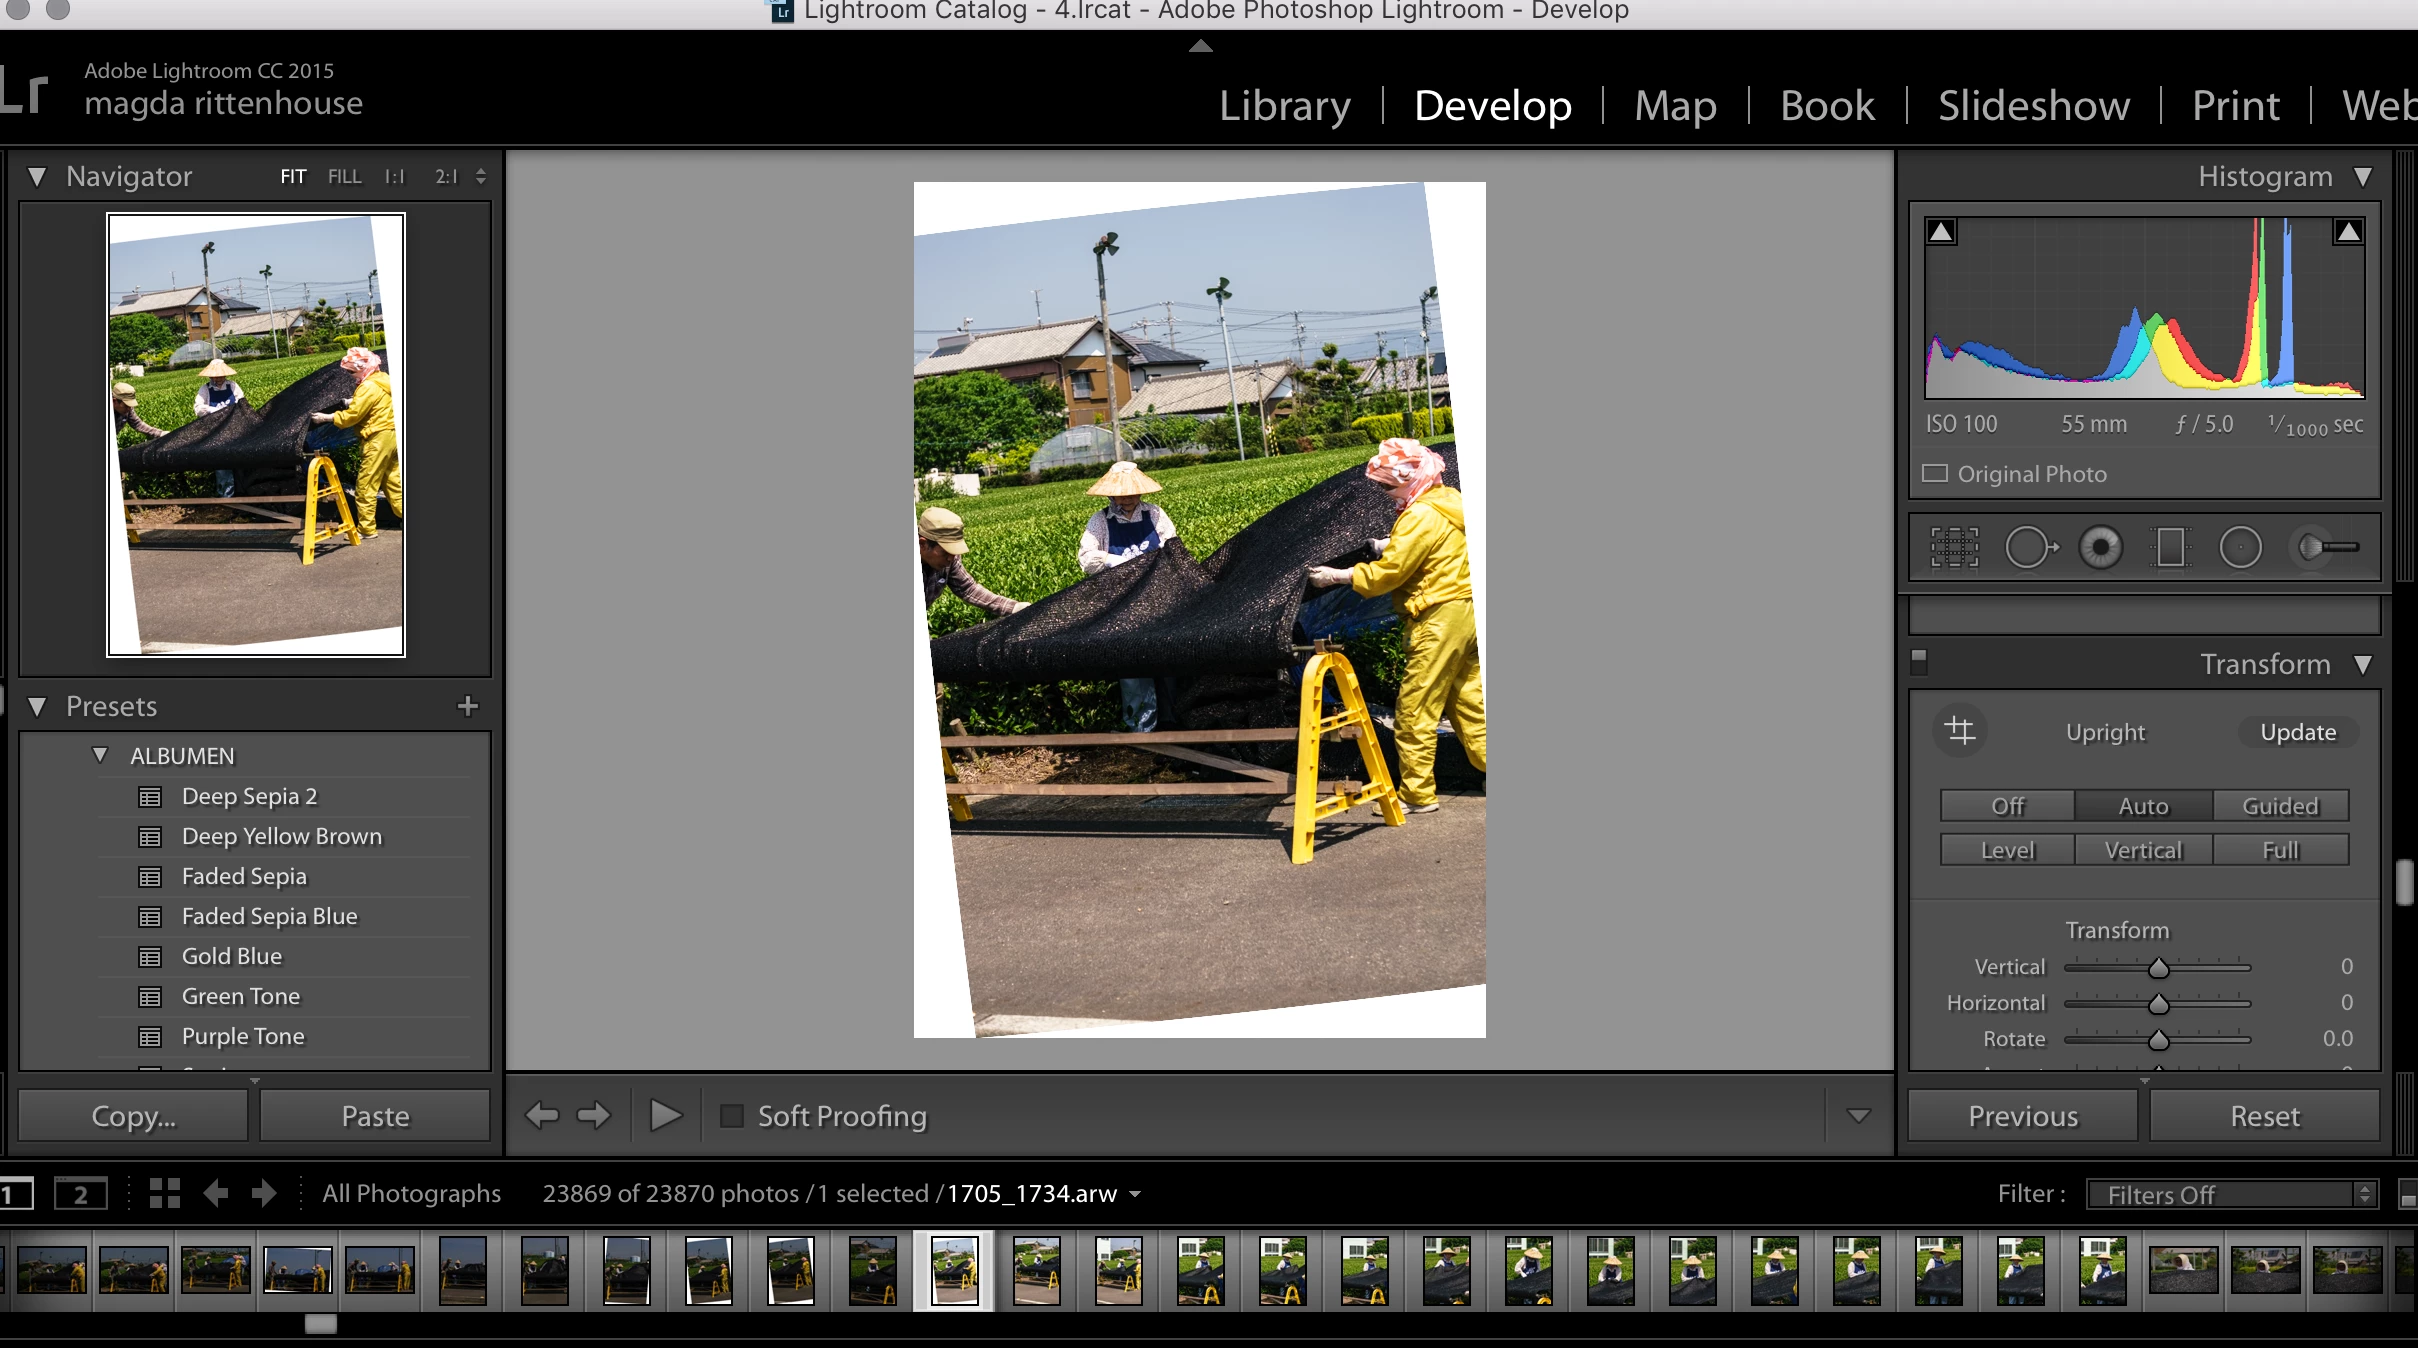Open the Slideshow module

(x=2033, y=106)
